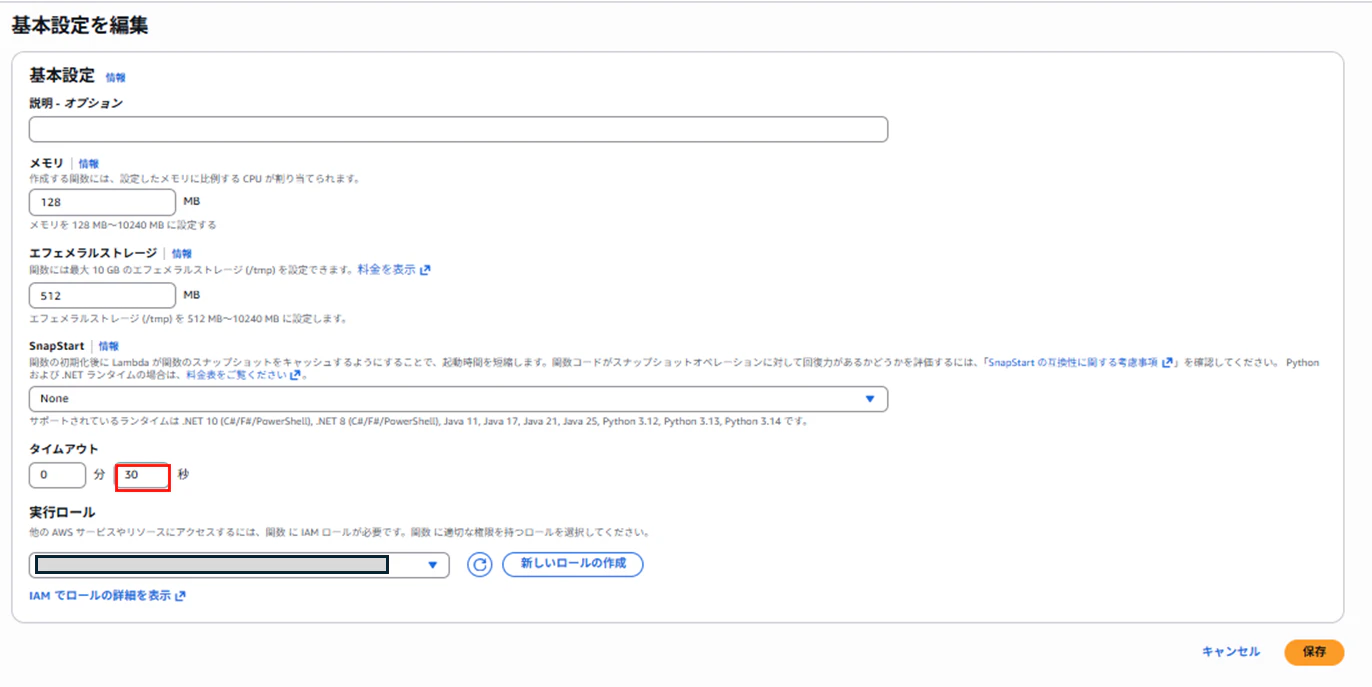Click the ephemeral storage field showing 512
Viewport: 1372px width, 687px height.
click(x=103, y=295)
